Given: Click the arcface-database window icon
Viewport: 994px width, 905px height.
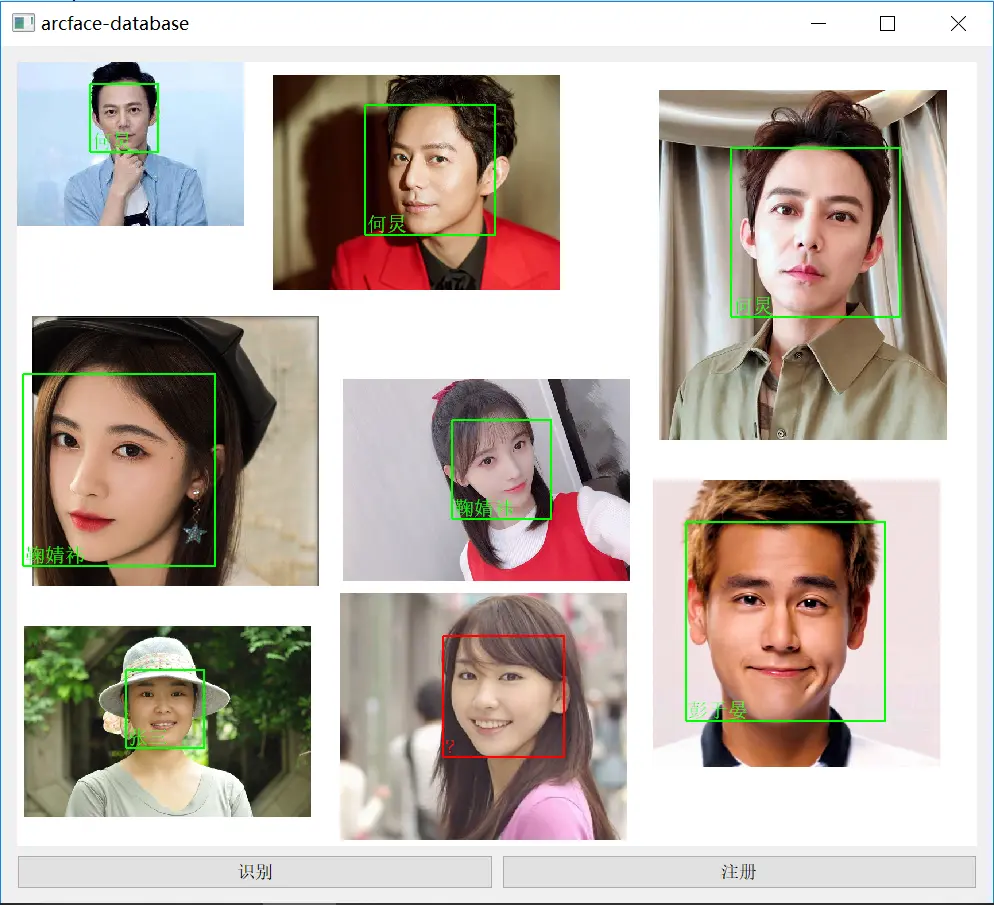Looking at the screenshot, I should [23, 23].
